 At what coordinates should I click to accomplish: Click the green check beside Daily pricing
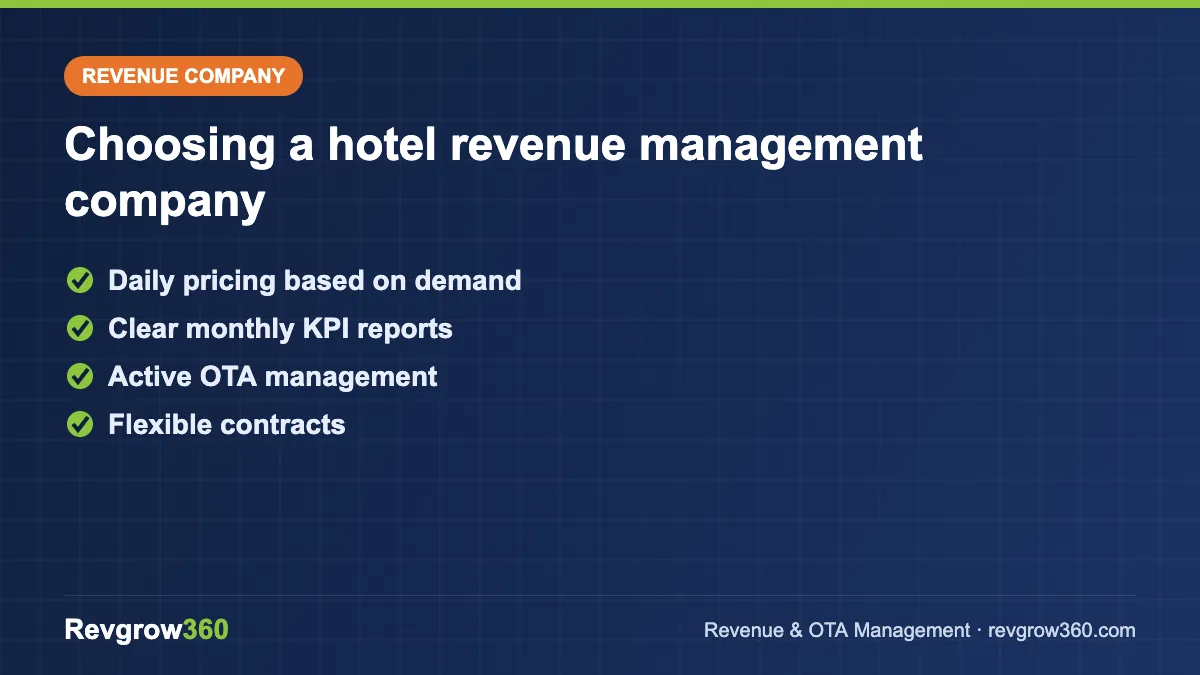click(80, 281)
